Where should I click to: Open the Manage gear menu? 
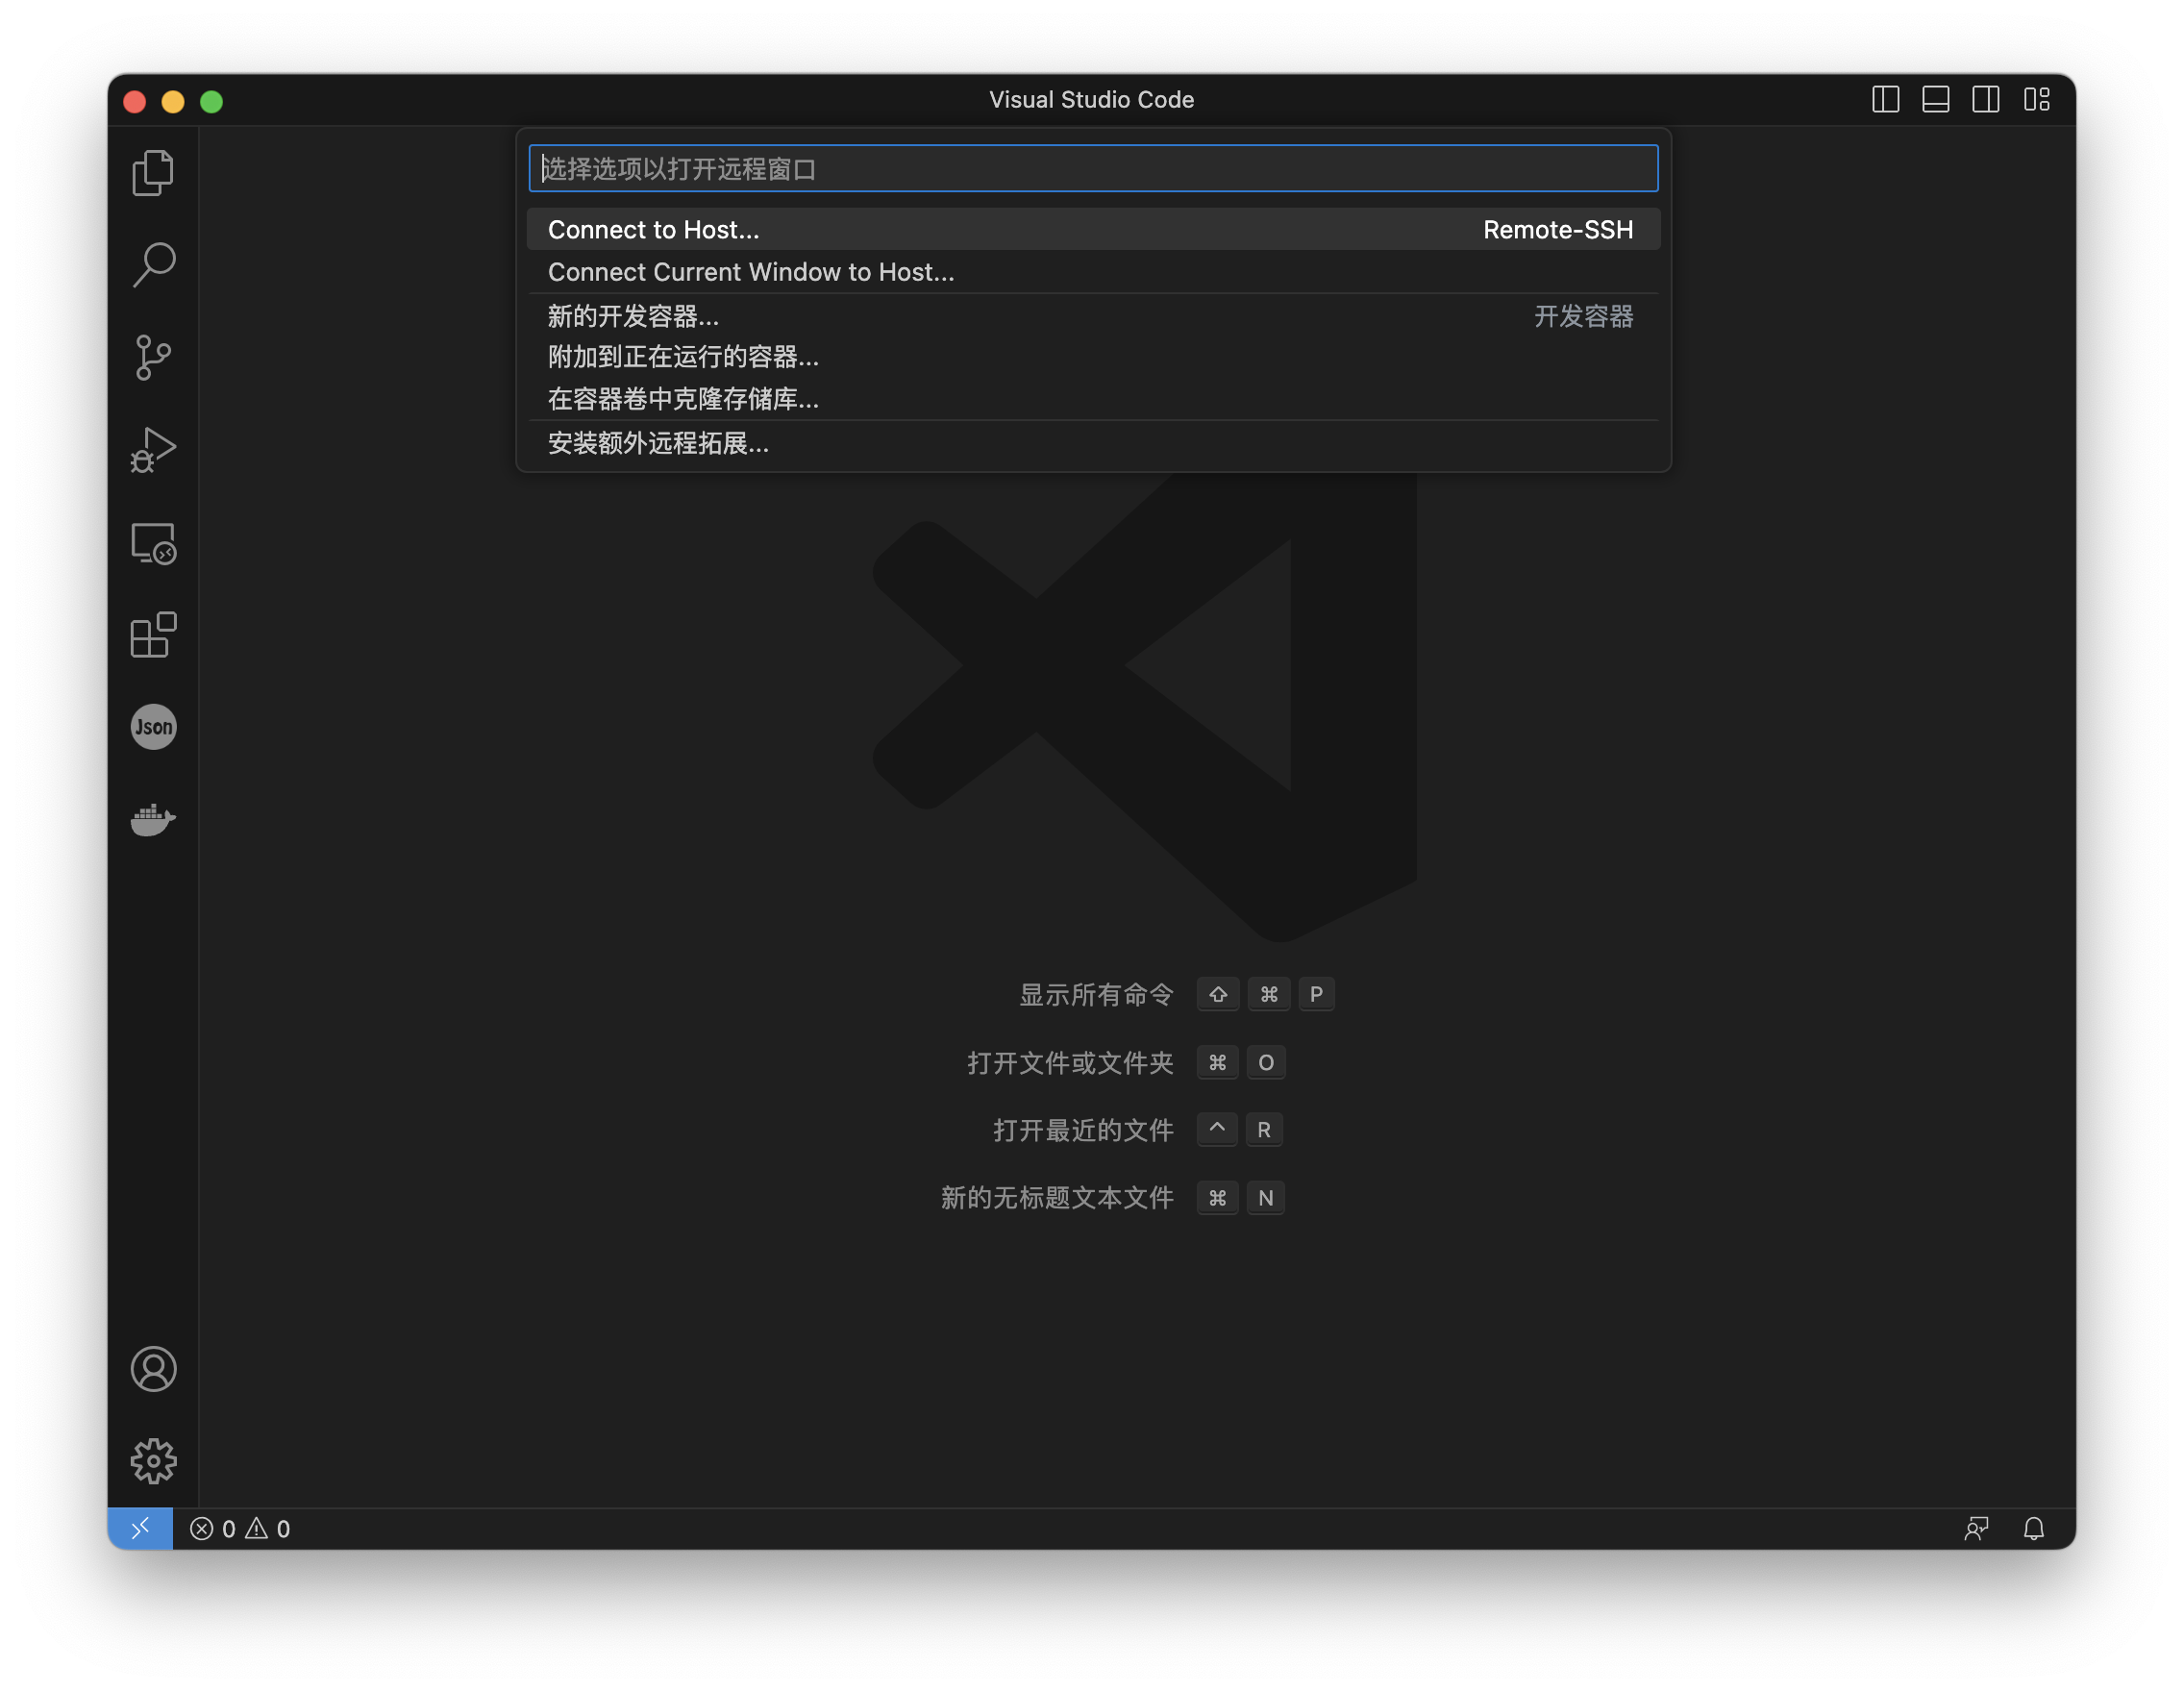tap(153, 1461)
